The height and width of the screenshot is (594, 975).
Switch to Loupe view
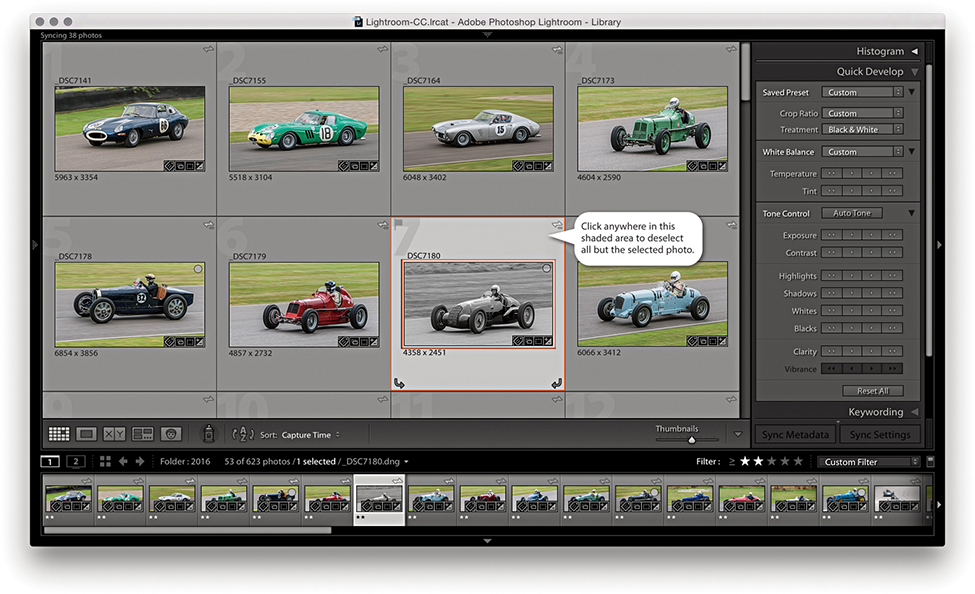point(87,434)
